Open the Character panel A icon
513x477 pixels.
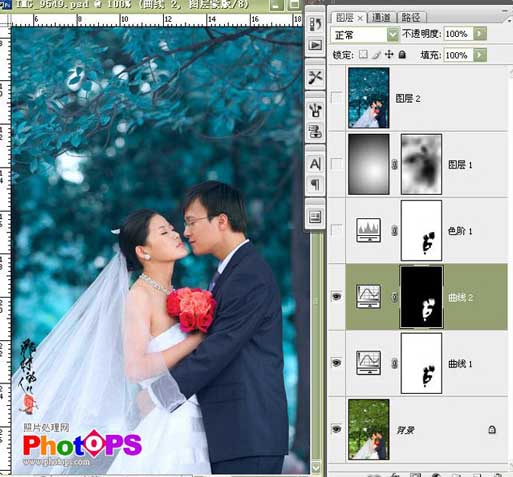(315, 164)
